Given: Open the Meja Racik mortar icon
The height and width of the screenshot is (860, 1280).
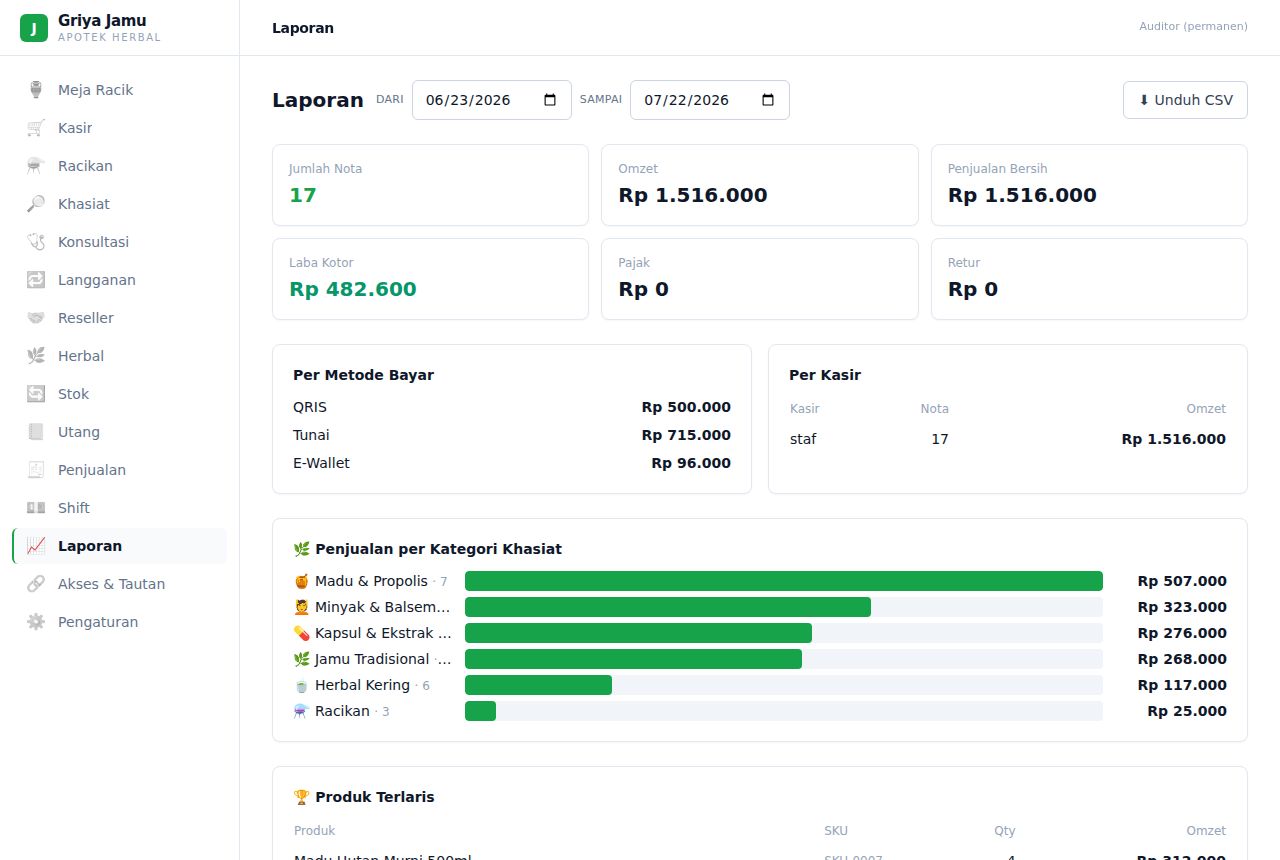Looking at the screenshot, I should [x=36, y=90].
